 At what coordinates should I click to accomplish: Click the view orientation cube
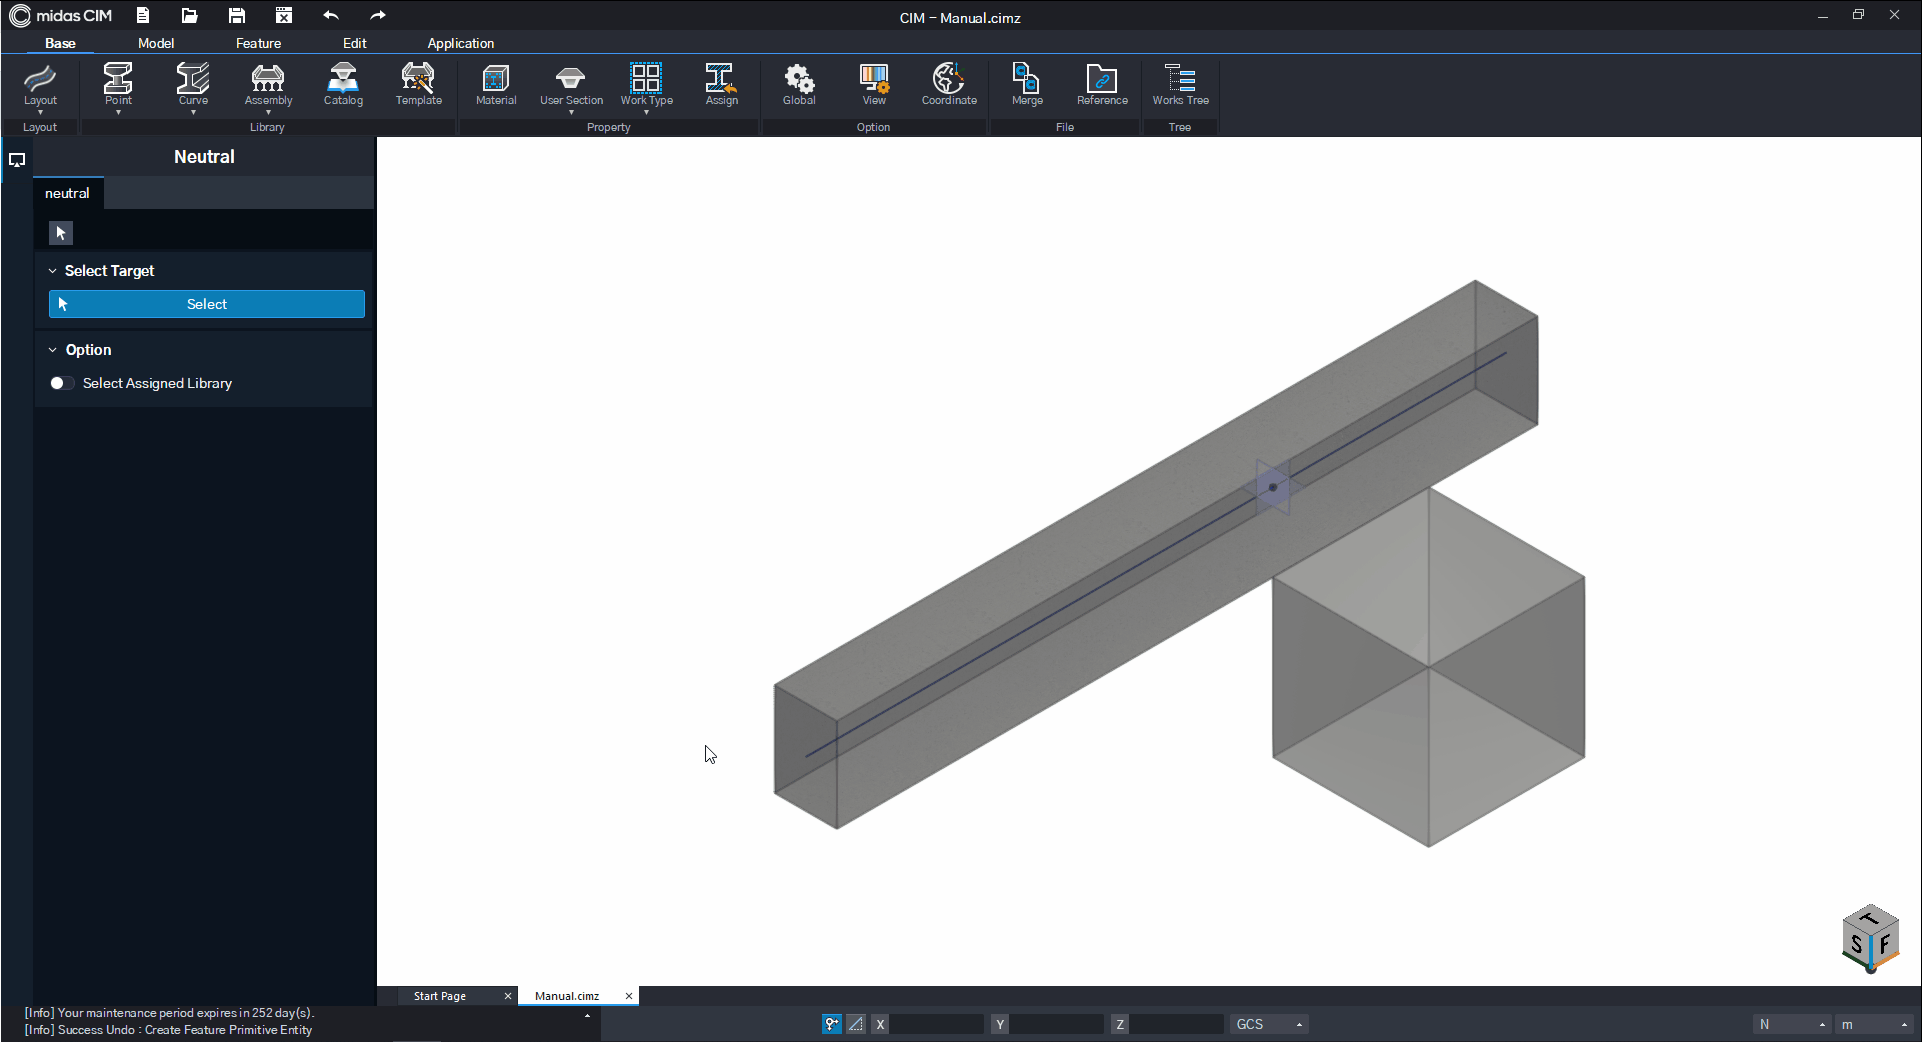1869,939
